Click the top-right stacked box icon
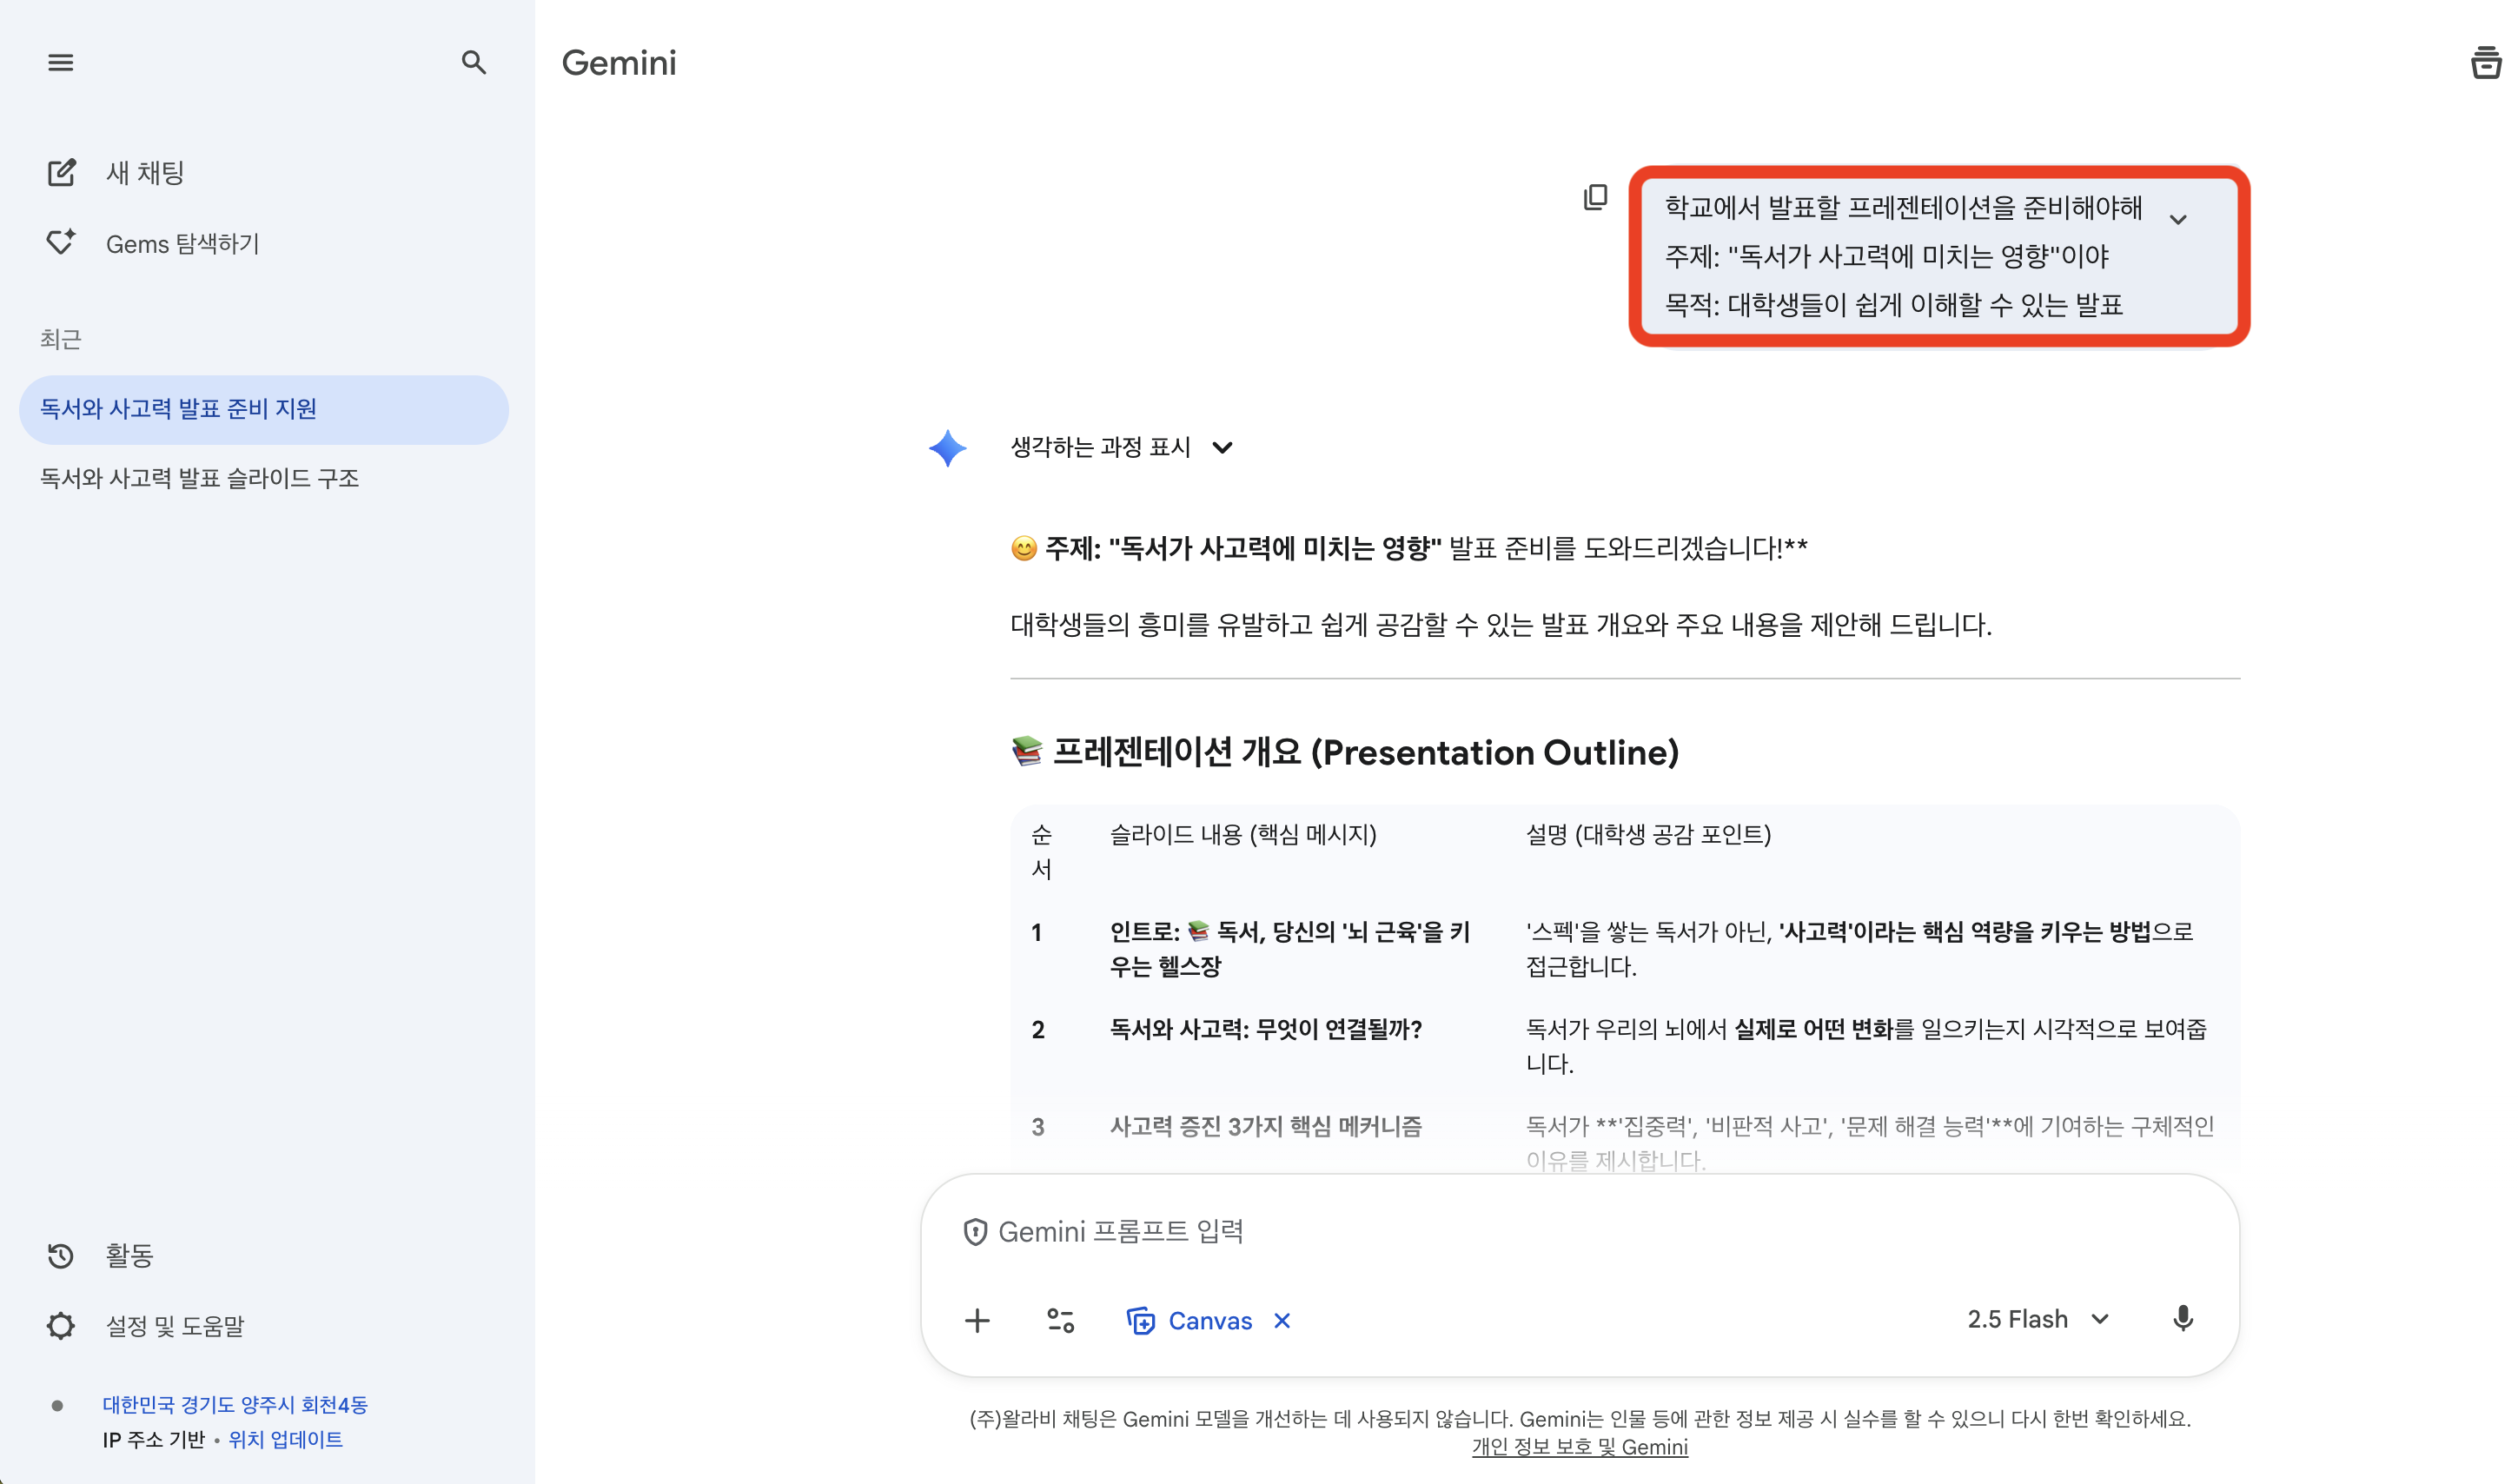2518x1484 pixels. pyautogui.click(x=2485, y=63)
